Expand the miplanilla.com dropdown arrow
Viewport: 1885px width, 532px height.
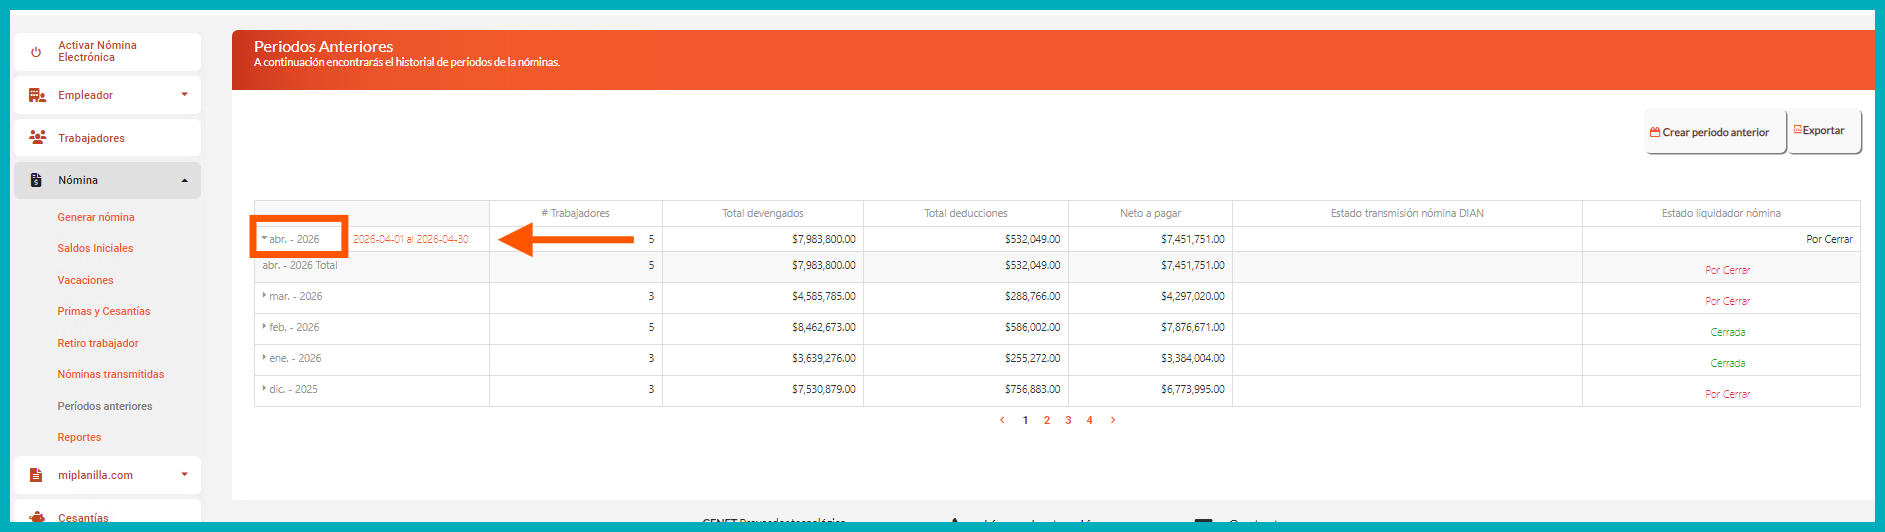click(184, 475)
